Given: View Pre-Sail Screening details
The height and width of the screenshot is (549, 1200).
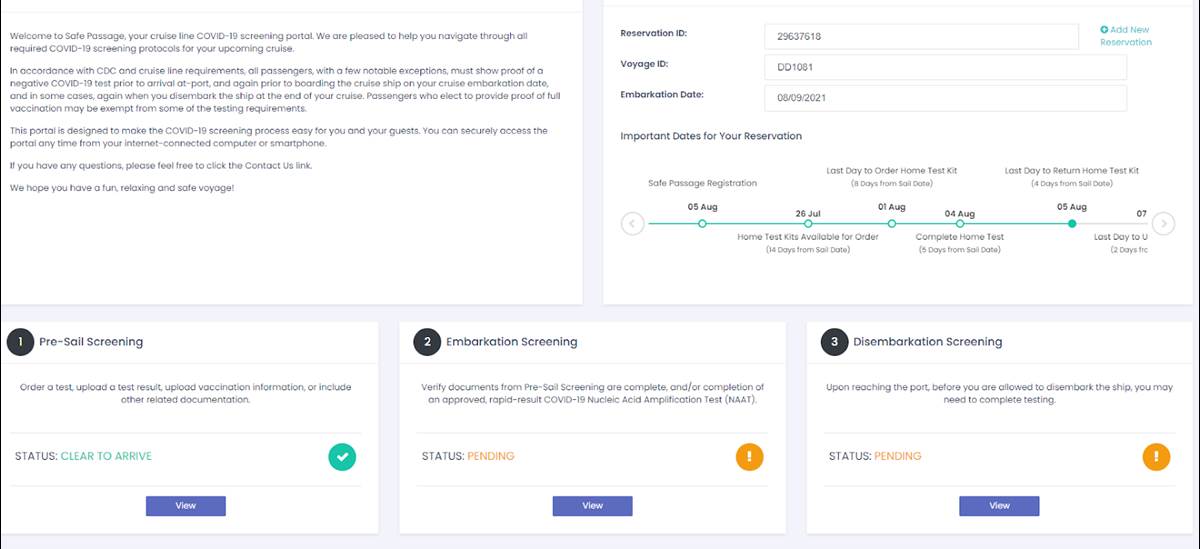Looking at the screenshot, I should tap(186, 506).
